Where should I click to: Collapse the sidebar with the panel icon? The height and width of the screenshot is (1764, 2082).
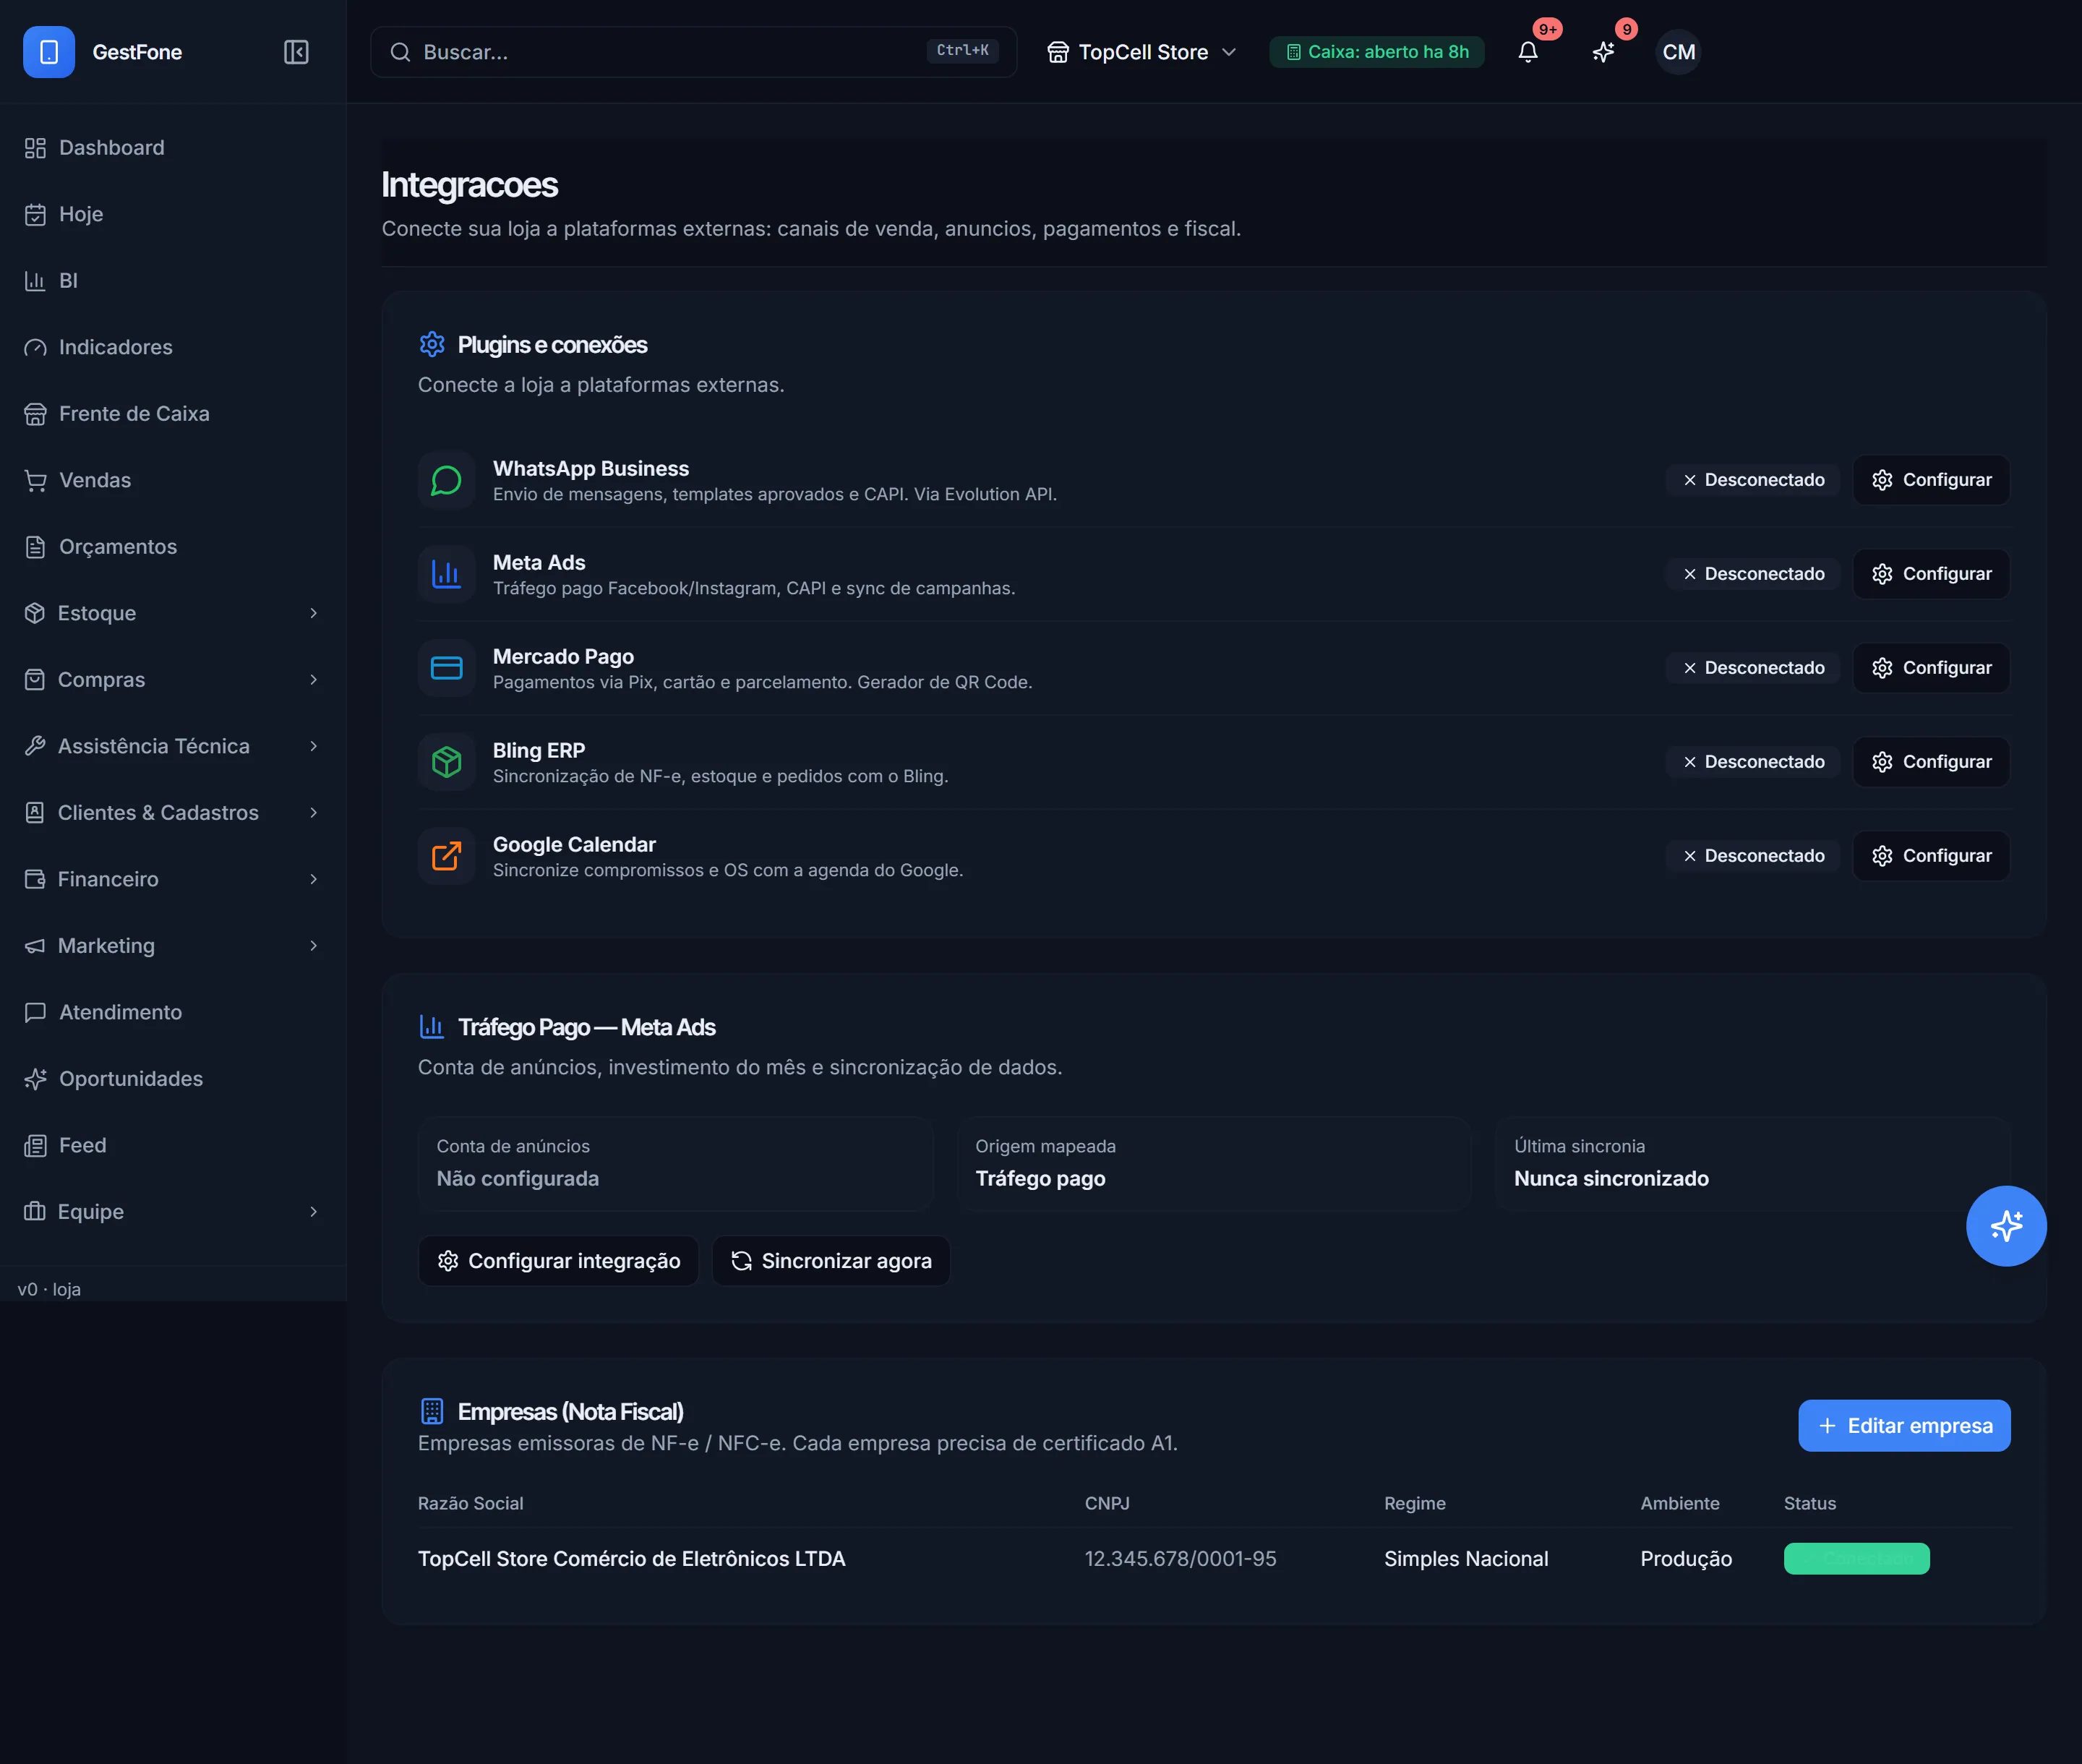point(296,52)
